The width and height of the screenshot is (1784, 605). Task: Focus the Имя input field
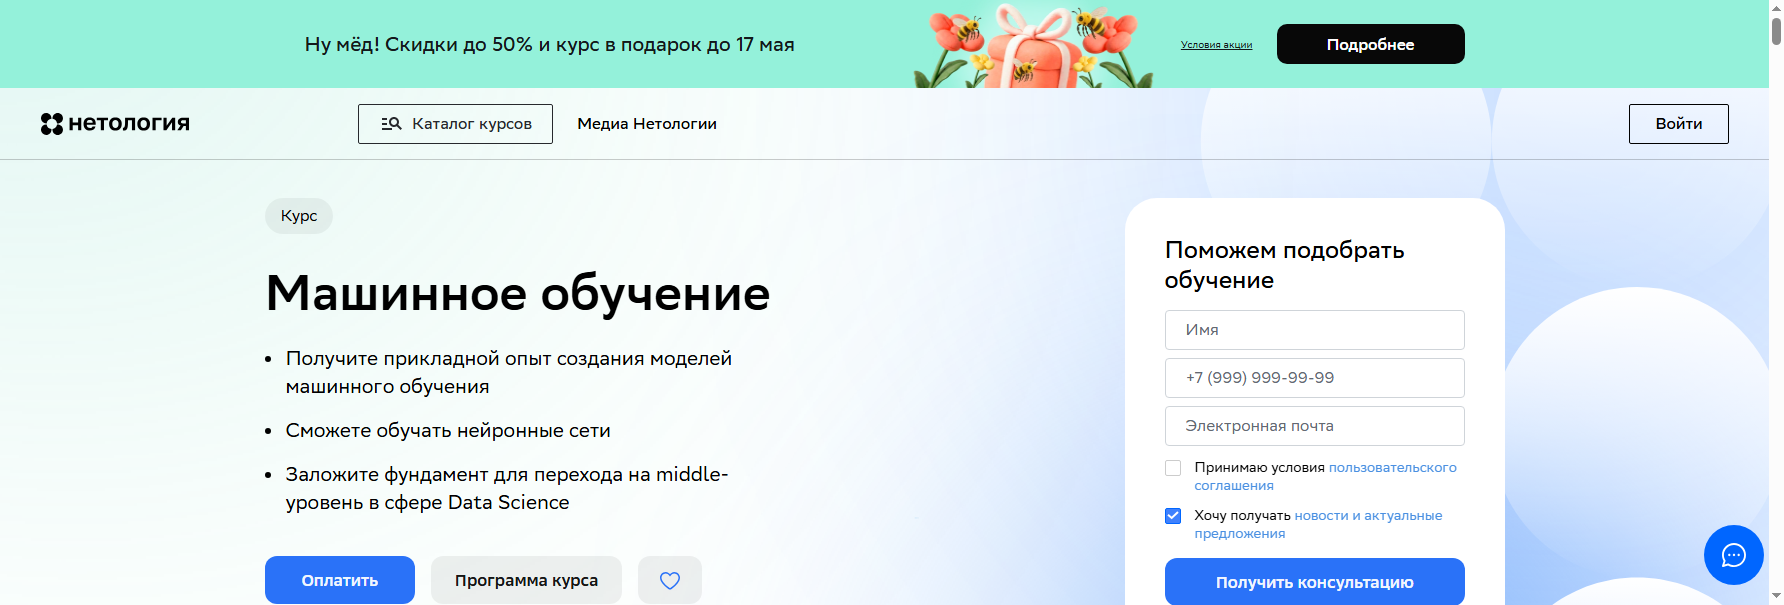1314,330
